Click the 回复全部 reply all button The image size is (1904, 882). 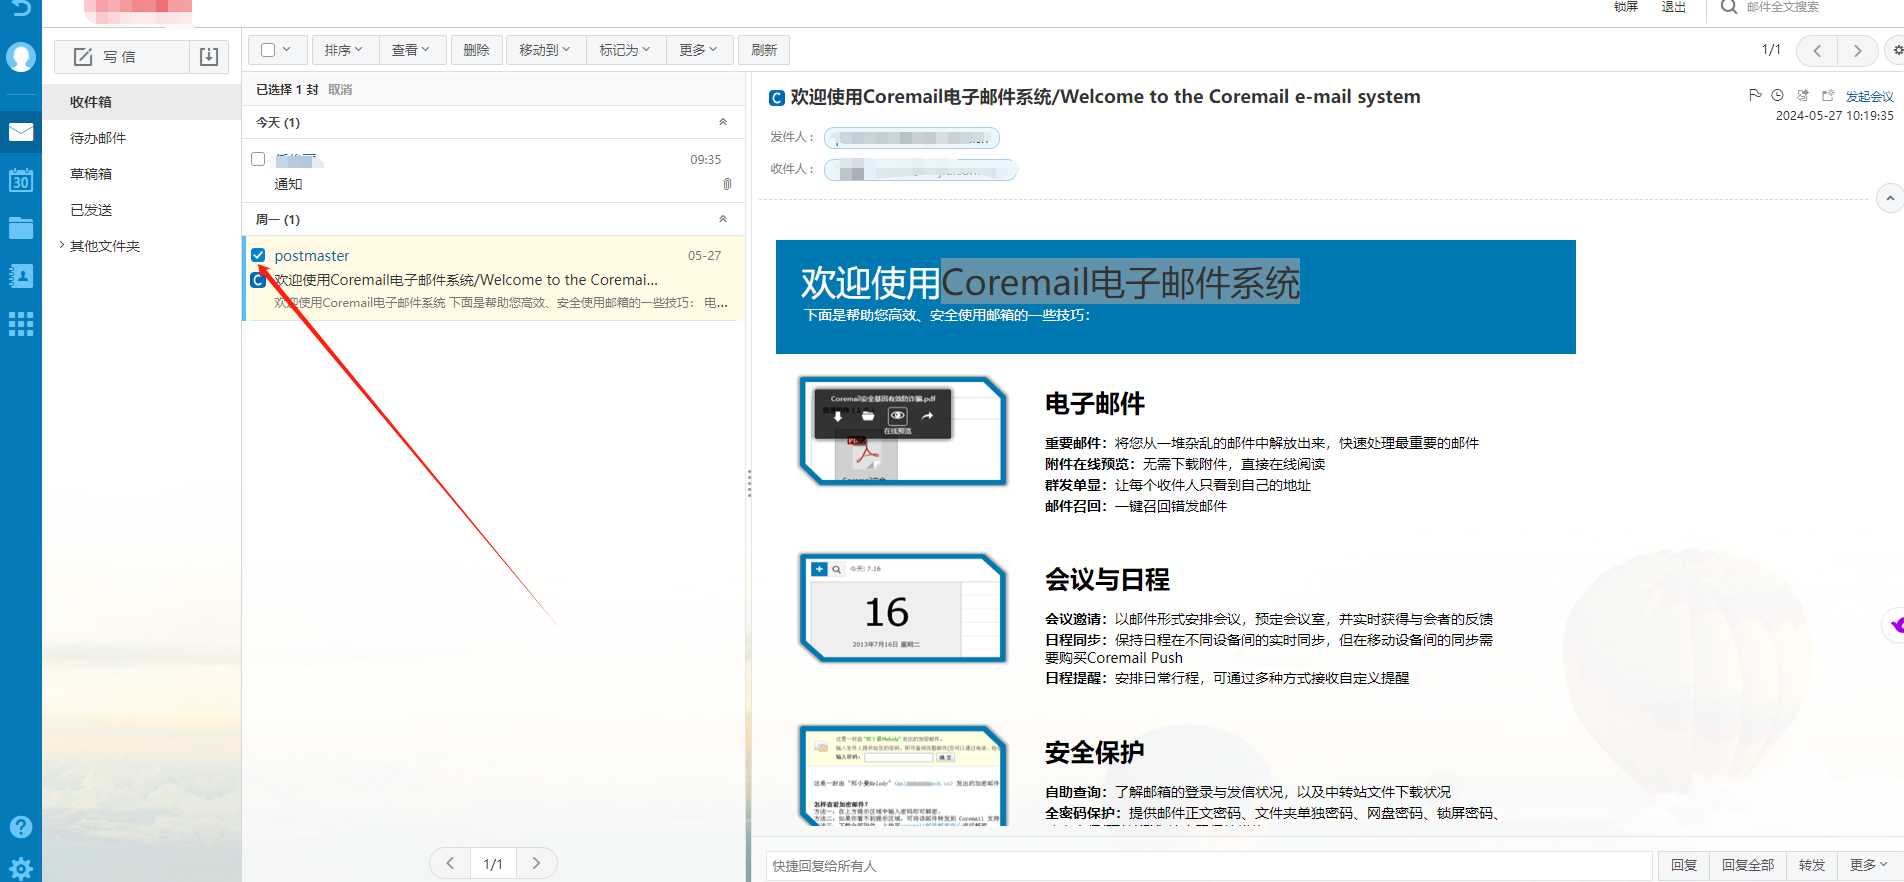click(1748, 865)
